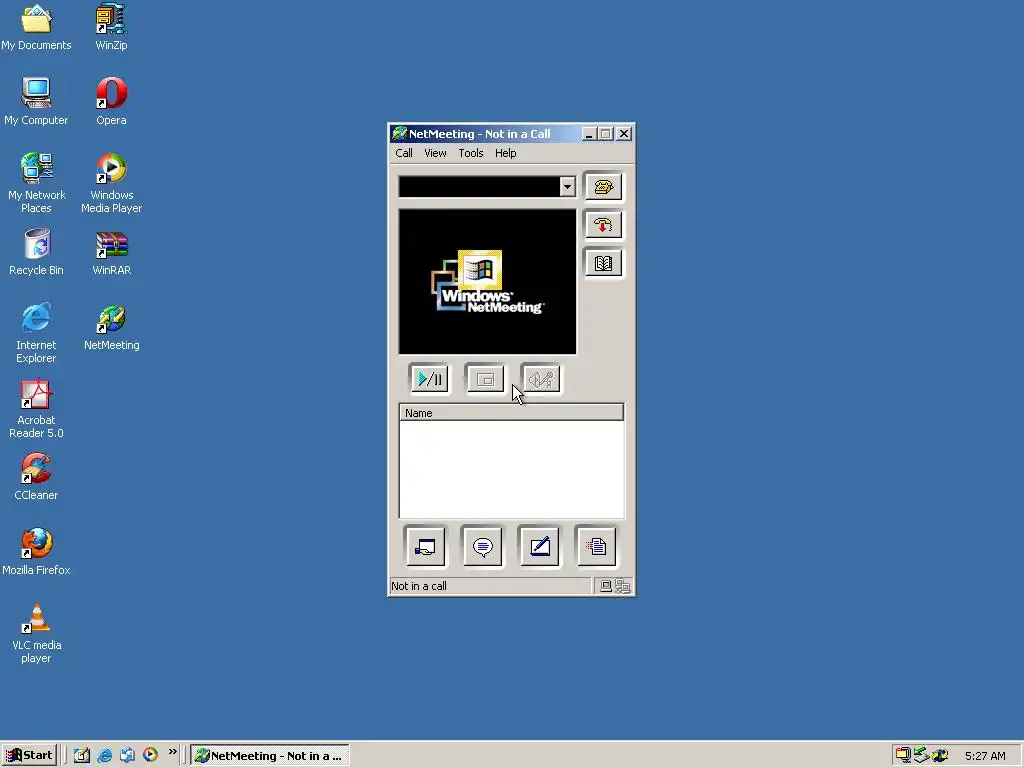Viewport: 1024px width, 768px height.
Task: Click the networked computers status bar icon
Action: [622, 586]
